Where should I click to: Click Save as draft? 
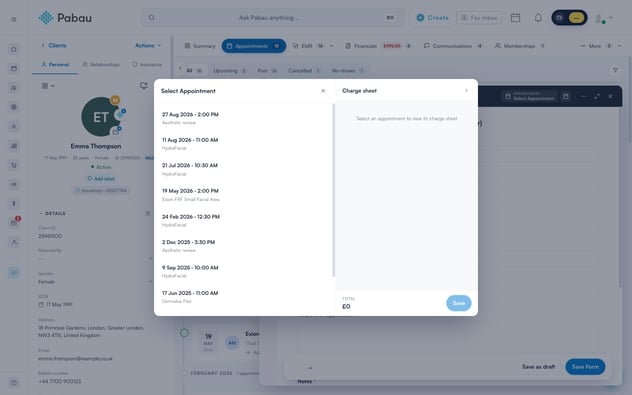(538, 367)
